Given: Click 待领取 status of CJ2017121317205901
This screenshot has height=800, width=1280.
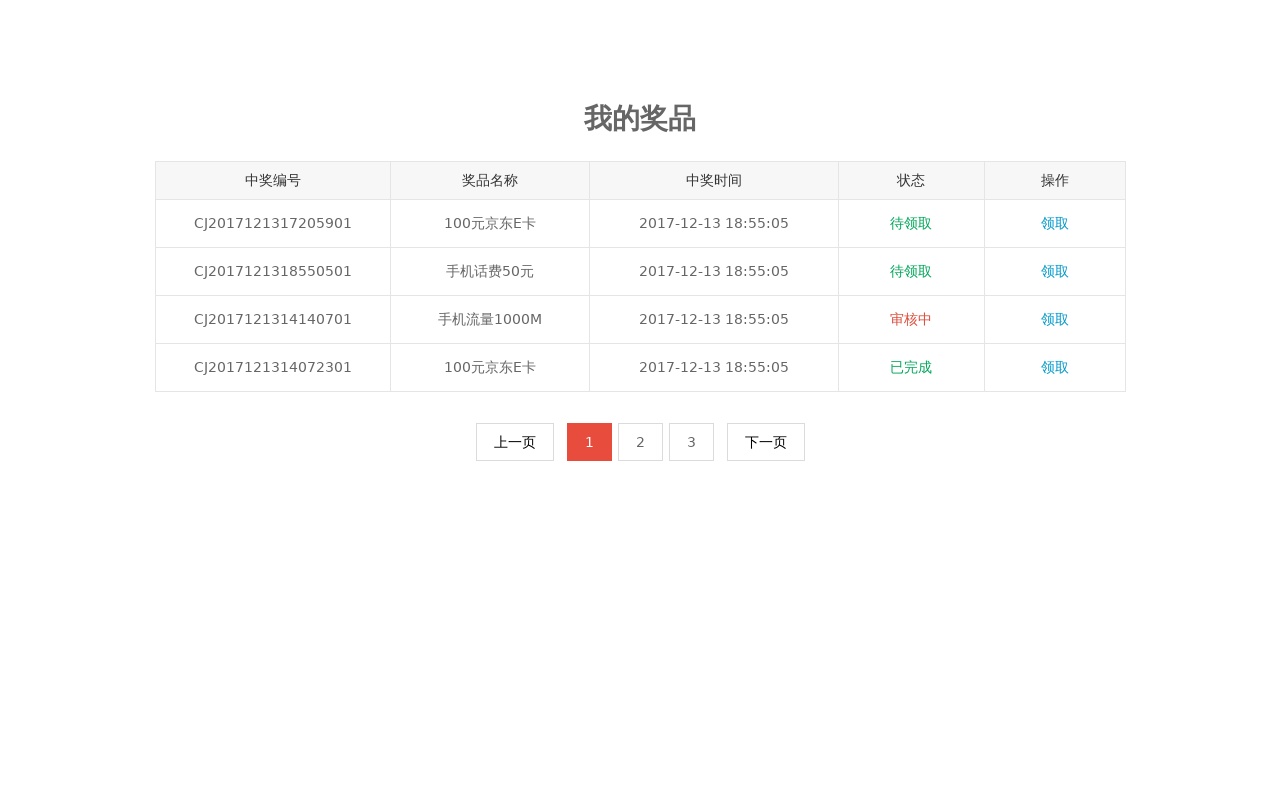Looking at the screenshot, I should (911, 224).
